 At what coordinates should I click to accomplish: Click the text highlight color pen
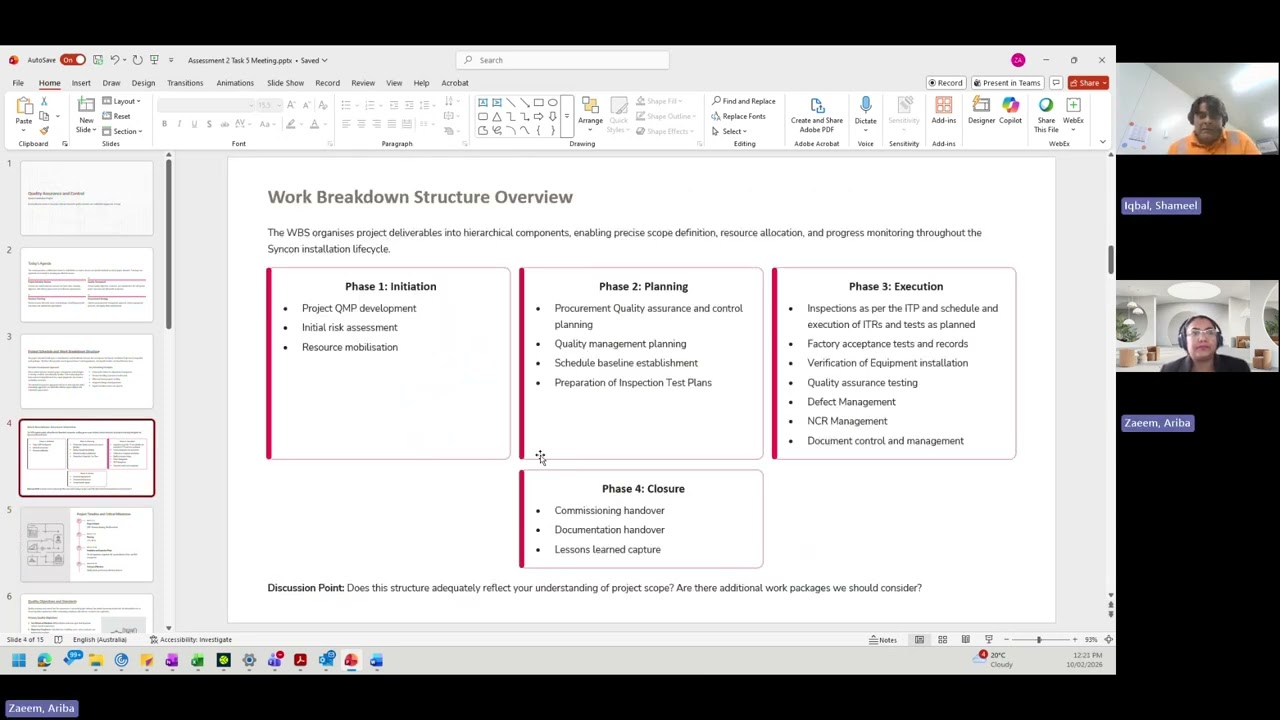(290, 124)
